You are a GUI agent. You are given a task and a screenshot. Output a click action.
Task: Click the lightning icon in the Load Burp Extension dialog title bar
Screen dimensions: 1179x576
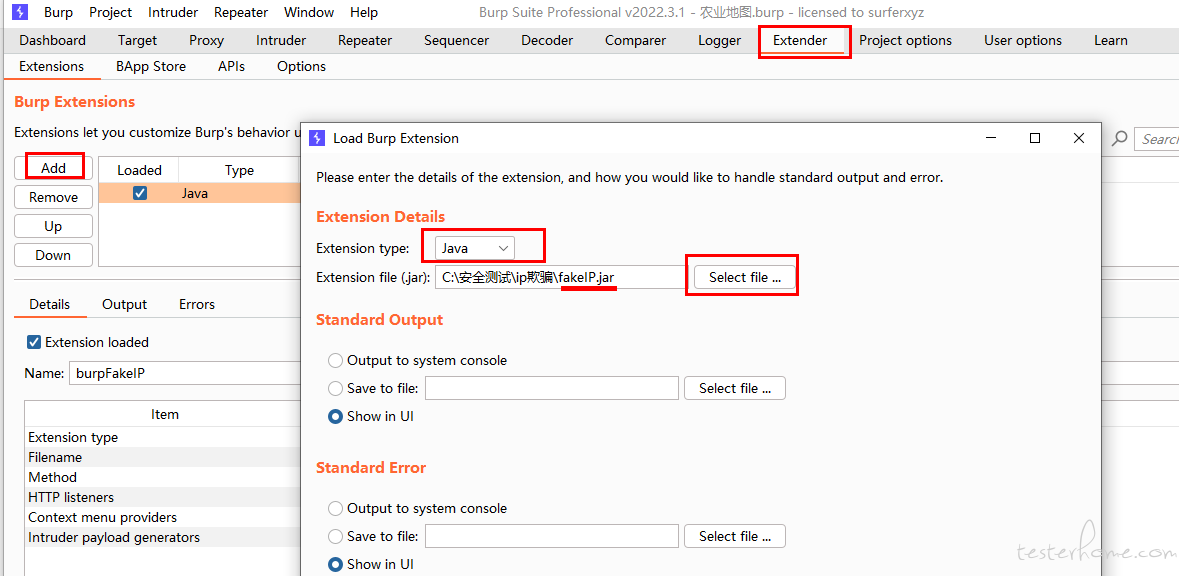[317, 138]
